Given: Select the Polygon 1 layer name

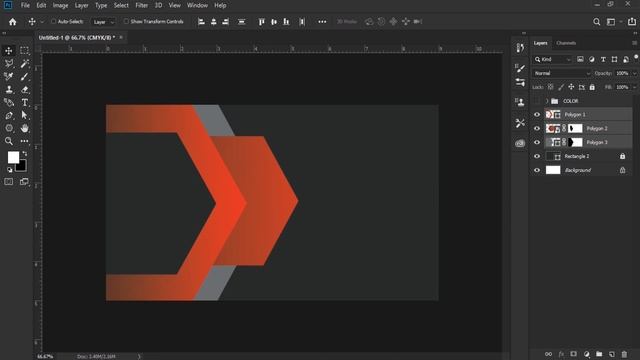Looking at the screenshot, I should pyautogui.click(x=575, y=115).
